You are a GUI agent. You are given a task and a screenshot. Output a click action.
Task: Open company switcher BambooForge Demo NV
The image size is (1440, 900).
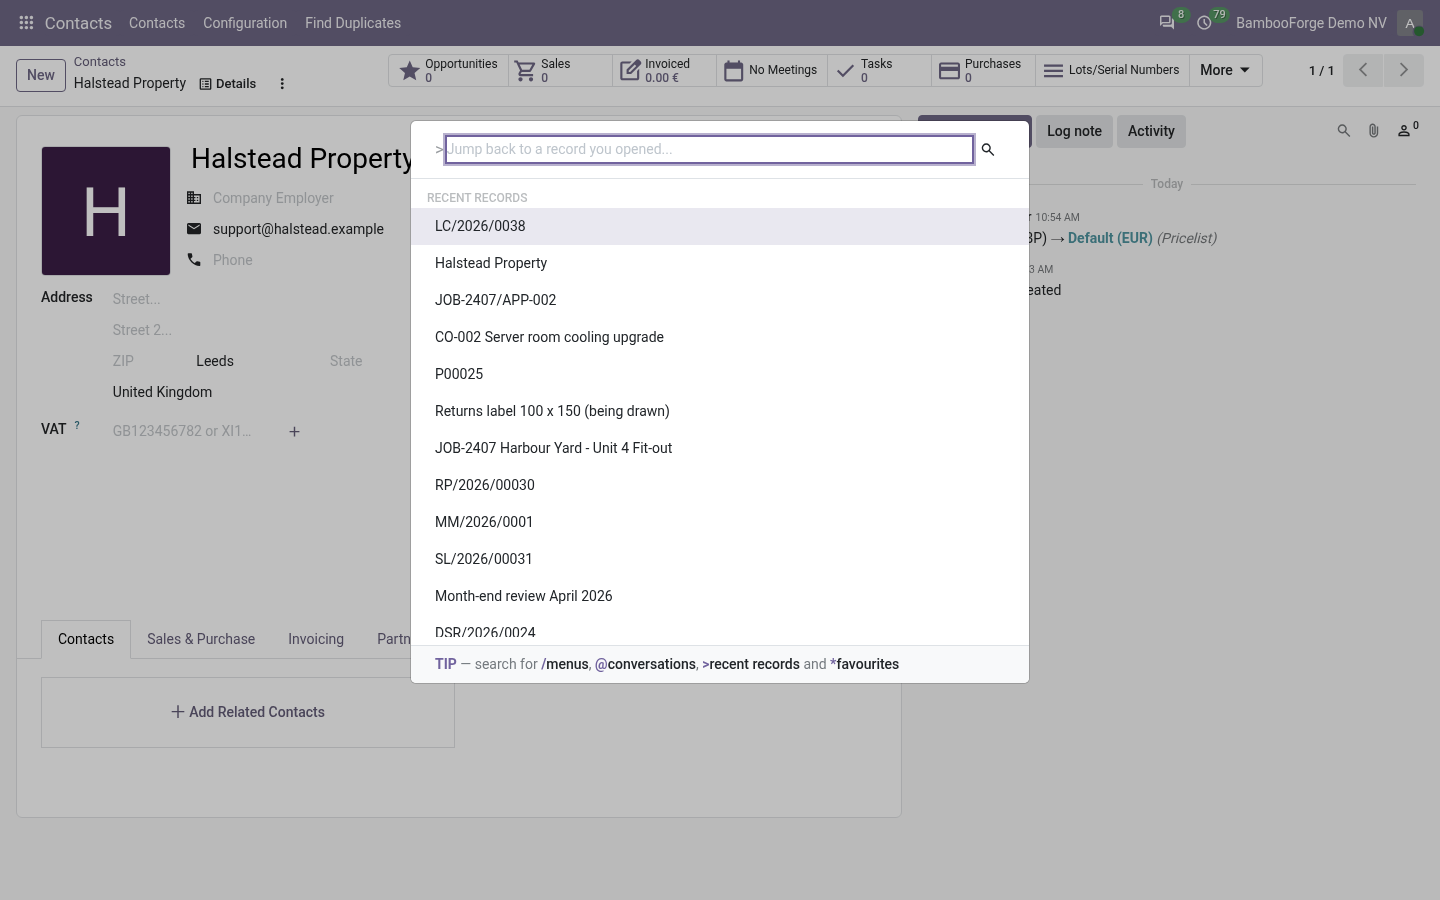[1311, 23]
